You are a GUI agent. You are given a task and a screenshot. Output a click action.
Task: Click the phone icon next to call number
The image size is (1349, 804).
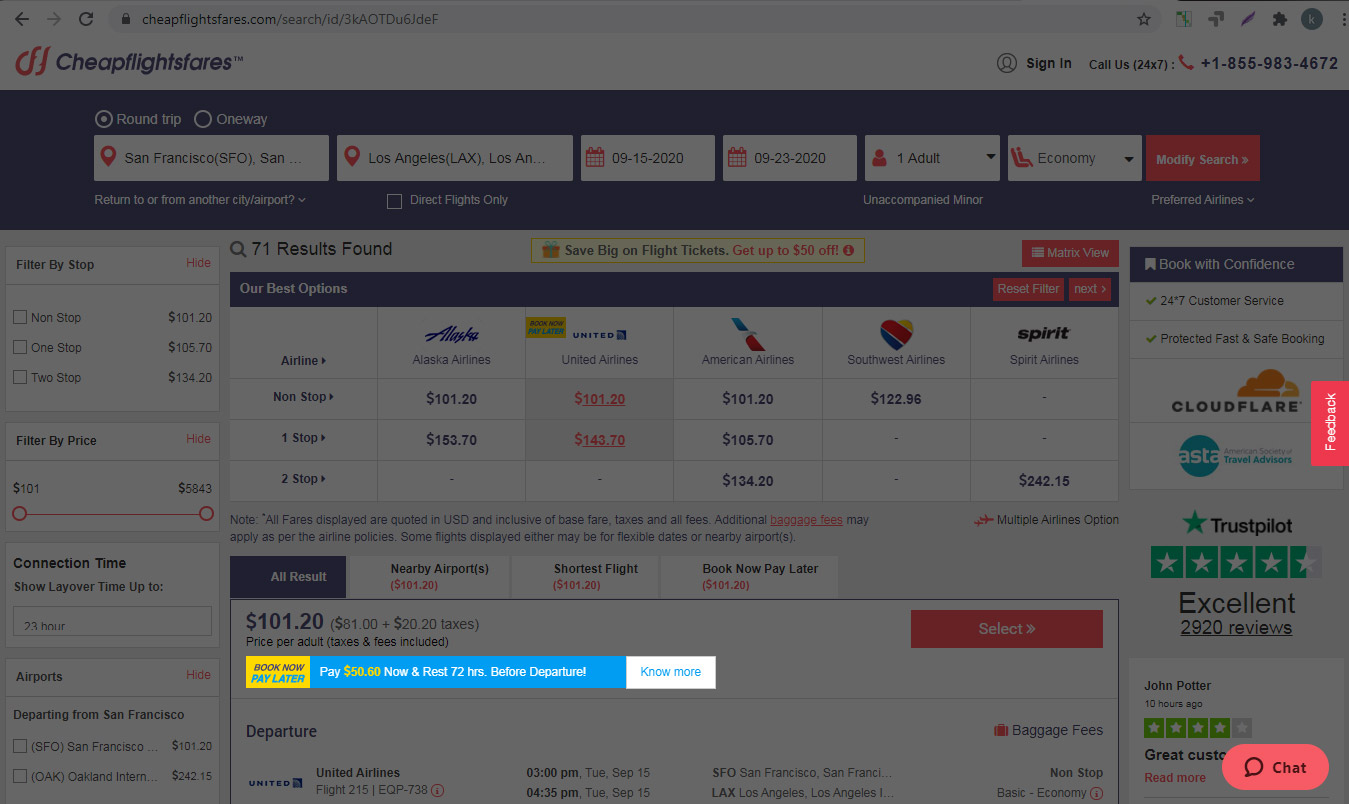1186,62
